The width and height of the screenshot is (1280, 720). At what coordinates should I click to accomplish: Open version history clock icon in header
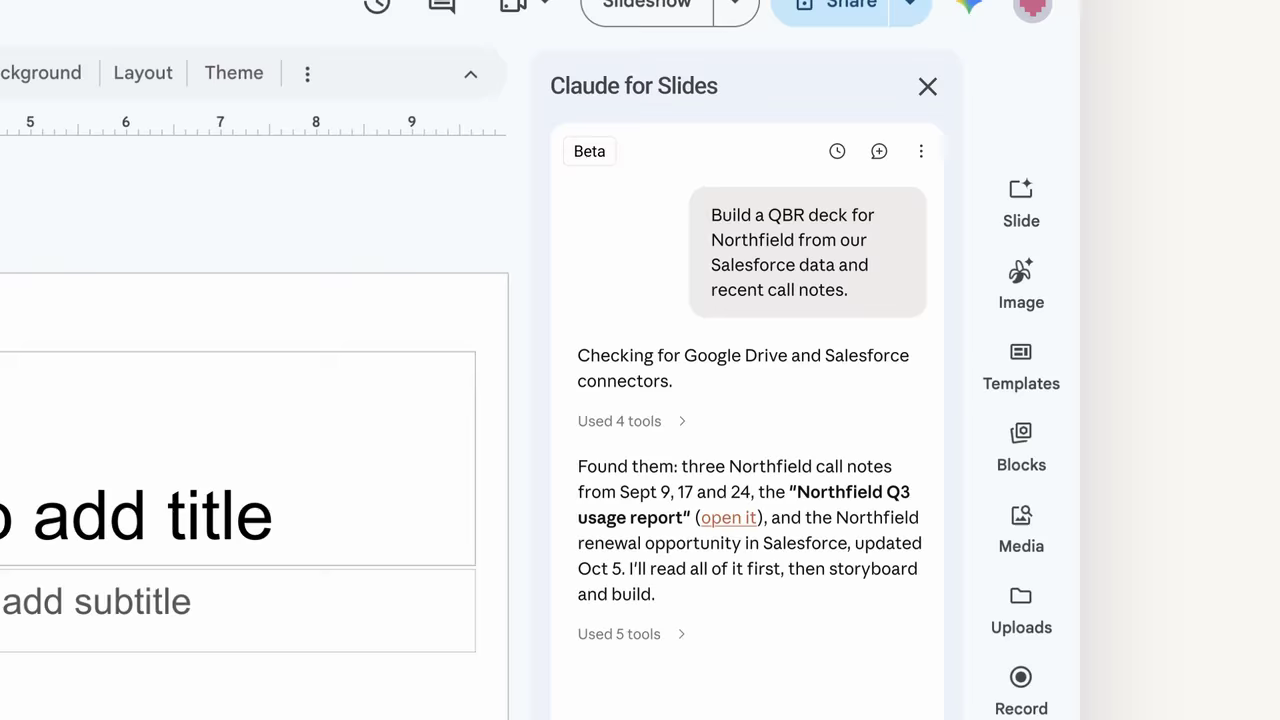click(x=377, y=5)
